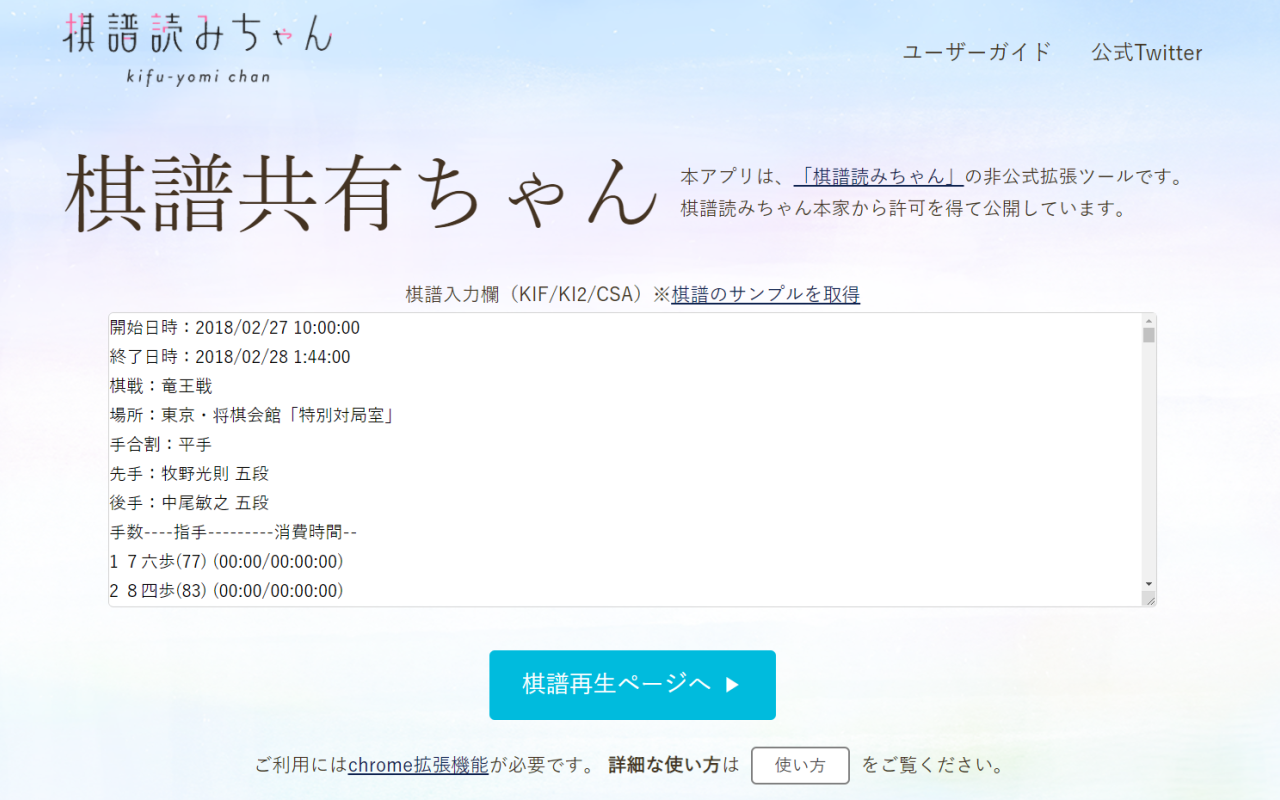Click the line 場所：東京・将棋会館「特別対局室」
The image size is (1280, 800).
click(252, 415)
